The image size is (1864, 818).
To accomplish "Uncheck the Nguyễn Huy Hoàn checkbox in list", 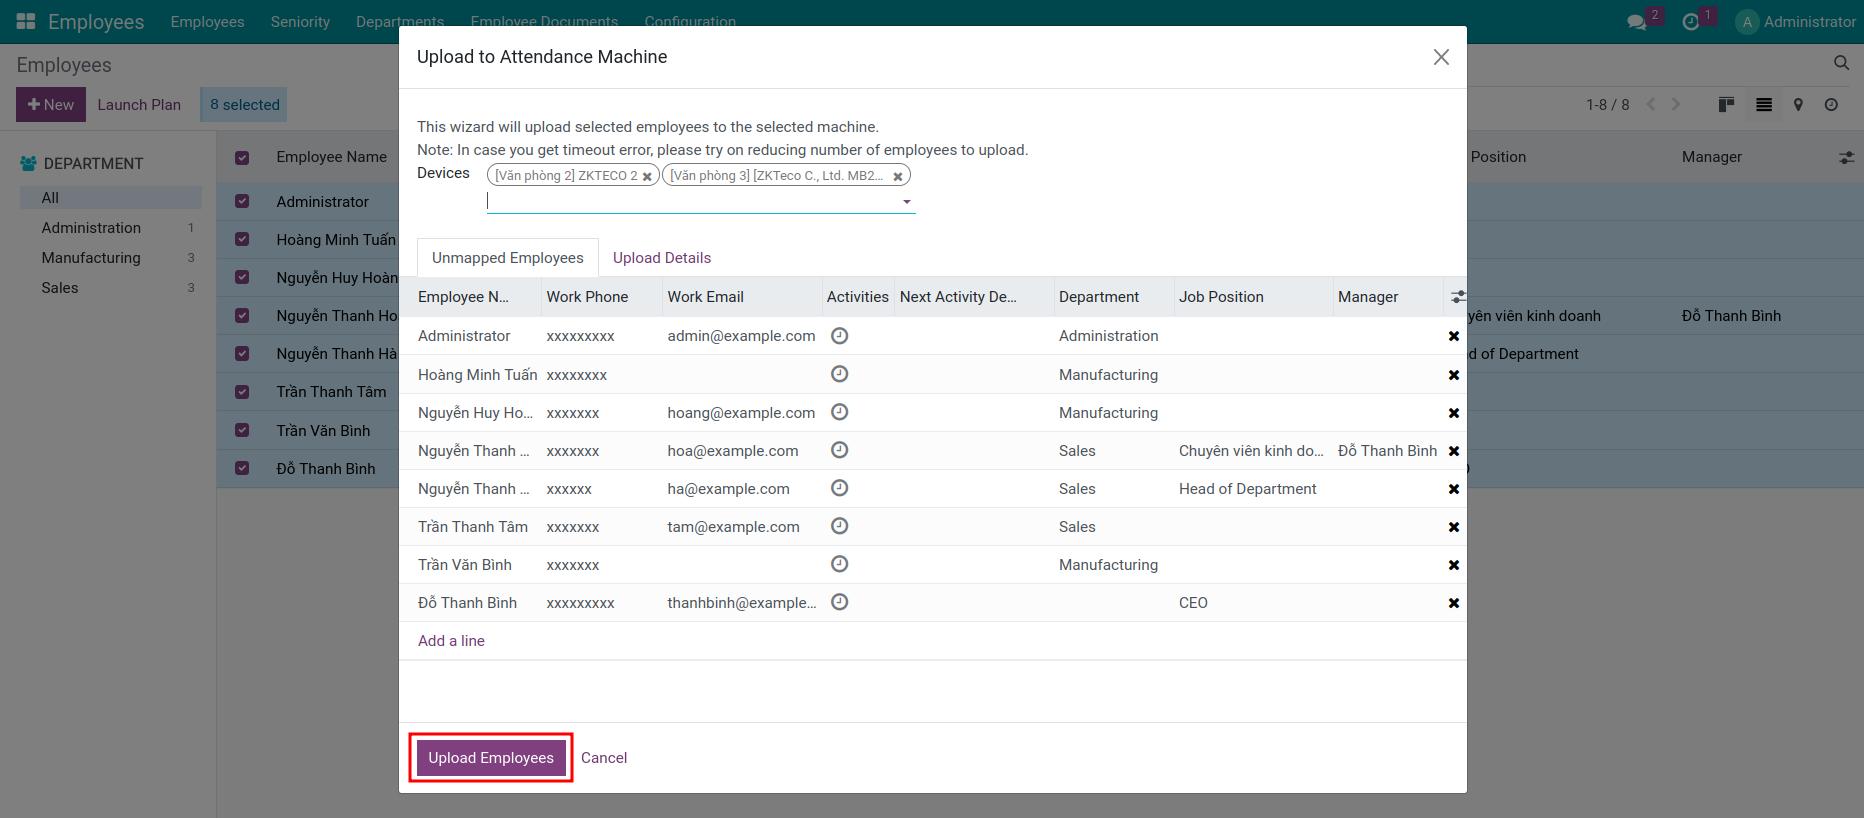I will (x=242, y=277).
